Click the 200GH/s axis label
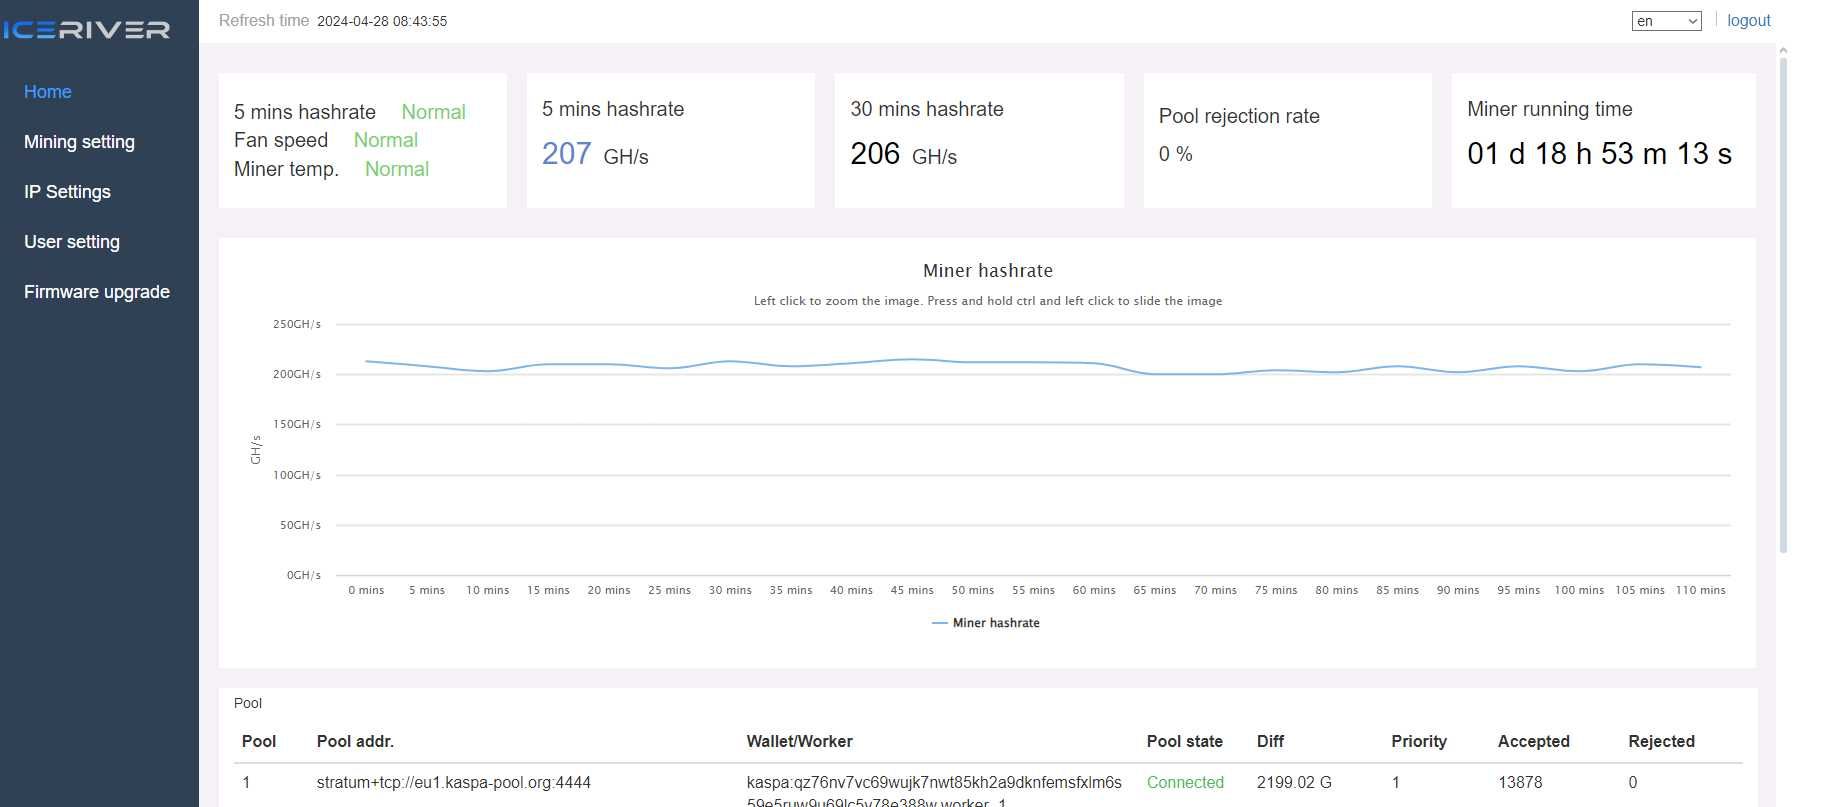1823x807 pixels. pyautogui.click(x=297, y=374)
